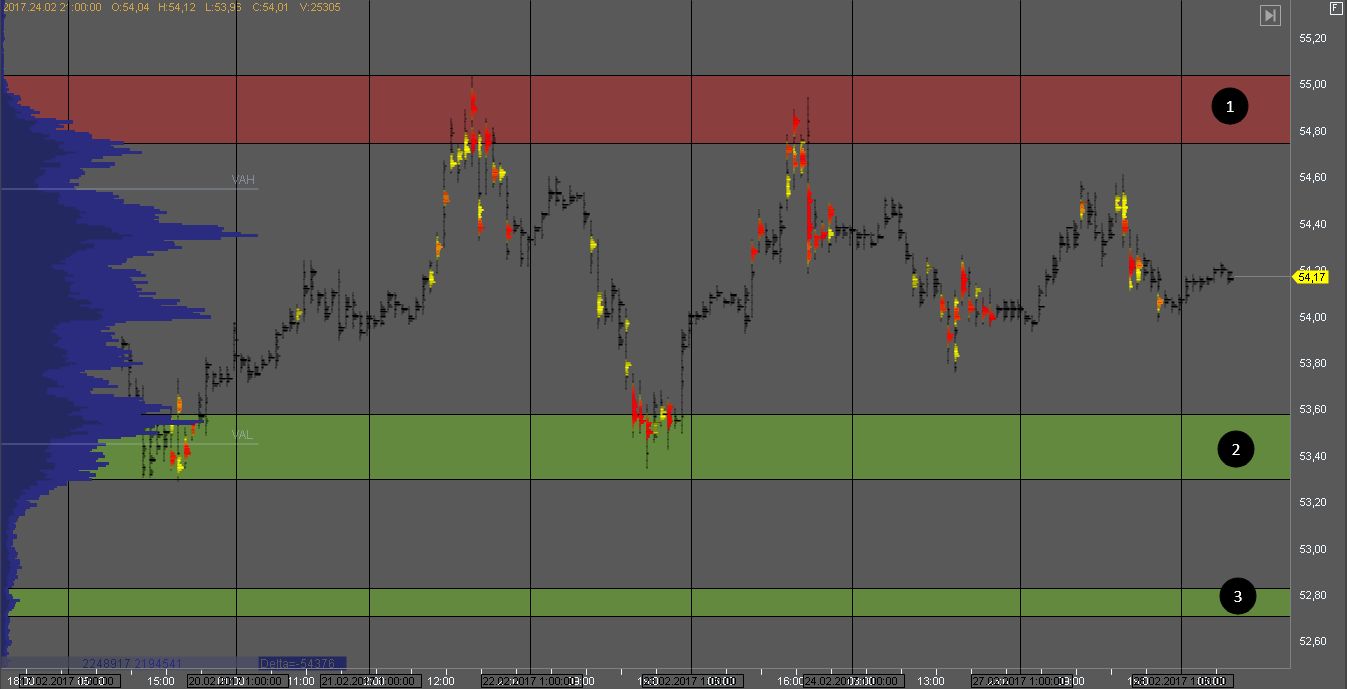
Task: Click the 27.02.2017 date marker on time axis
Action: 1020,681
